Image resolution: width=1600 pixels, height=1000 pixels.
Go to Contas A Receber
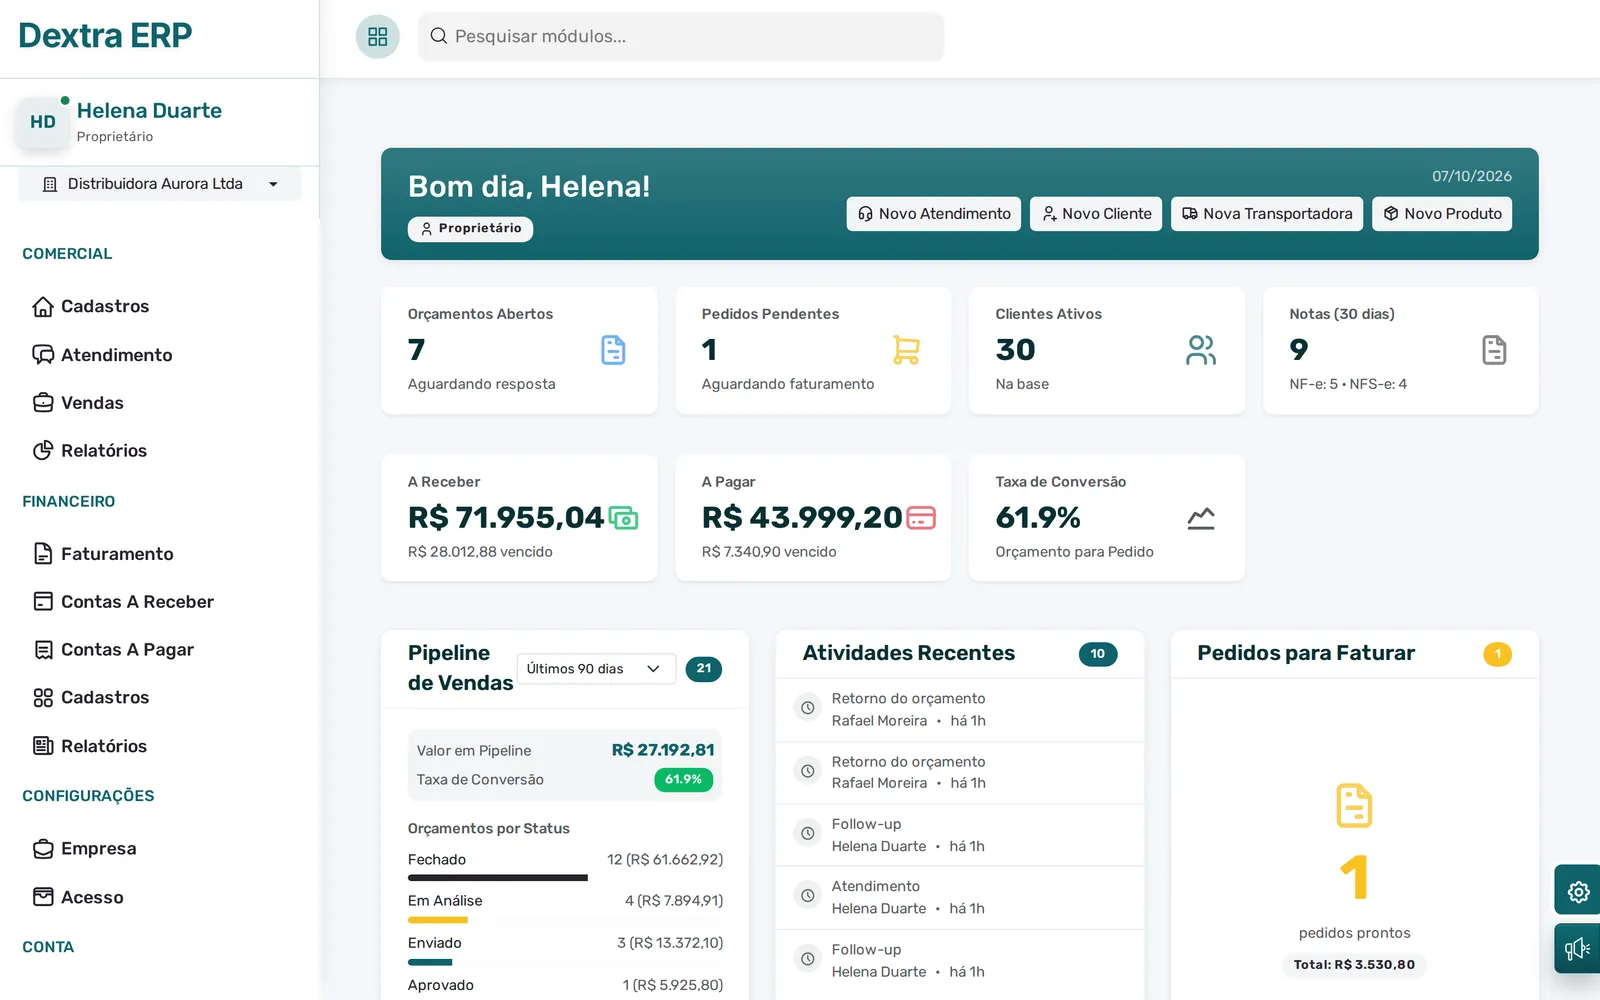click(124, 602)
